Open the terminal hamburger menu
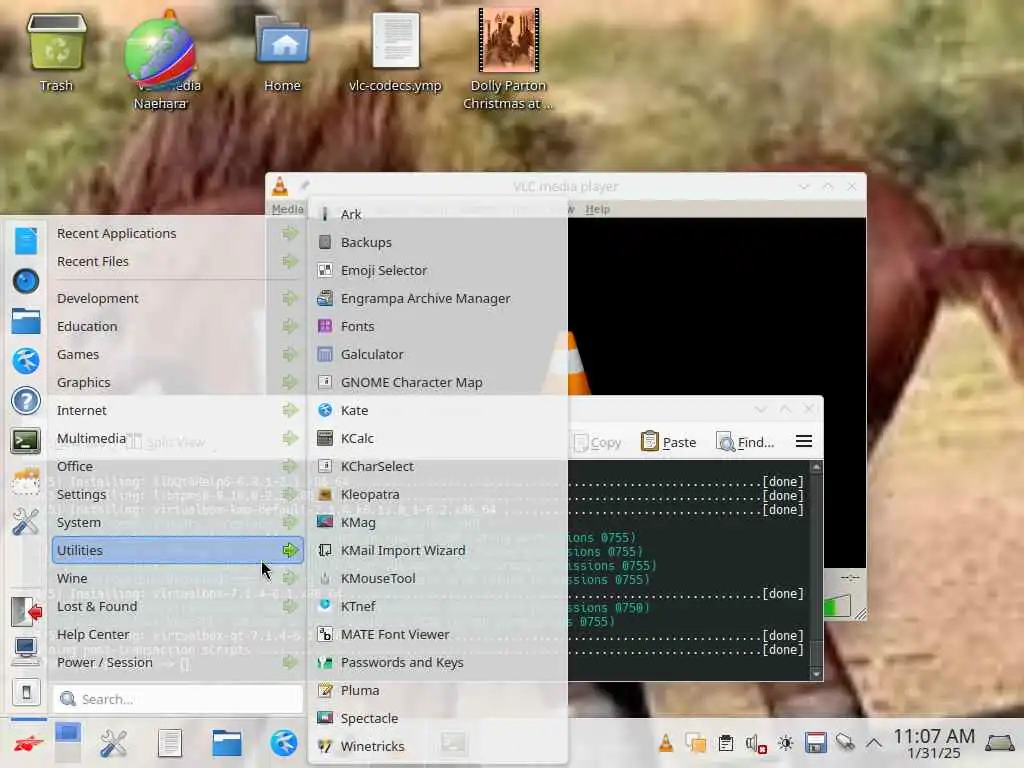Image resolution: width=1024 pixels, height=768 pixels. pos(804,442)
